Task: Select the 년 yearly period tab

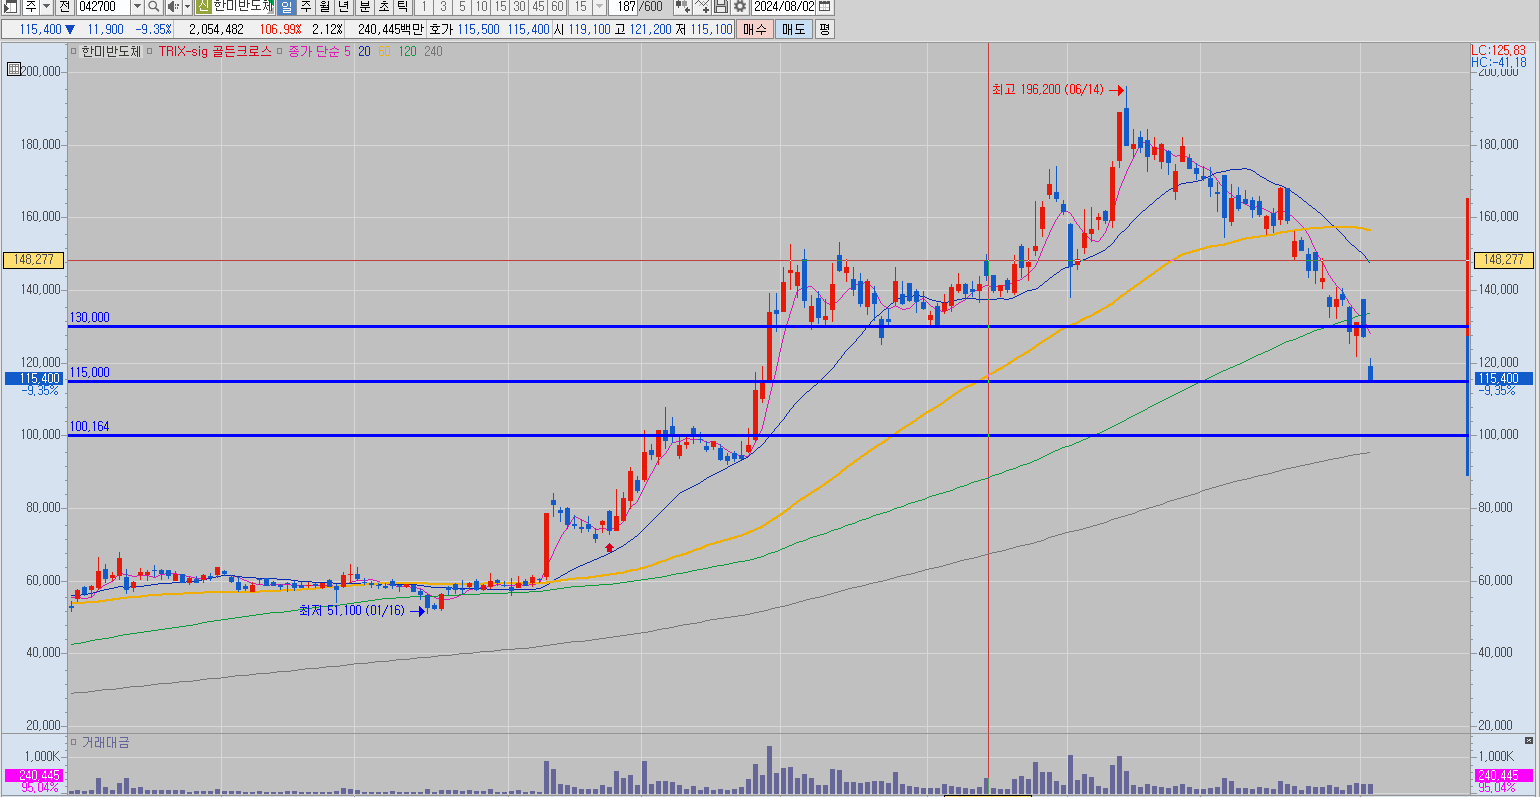Action: coord(343,7)
